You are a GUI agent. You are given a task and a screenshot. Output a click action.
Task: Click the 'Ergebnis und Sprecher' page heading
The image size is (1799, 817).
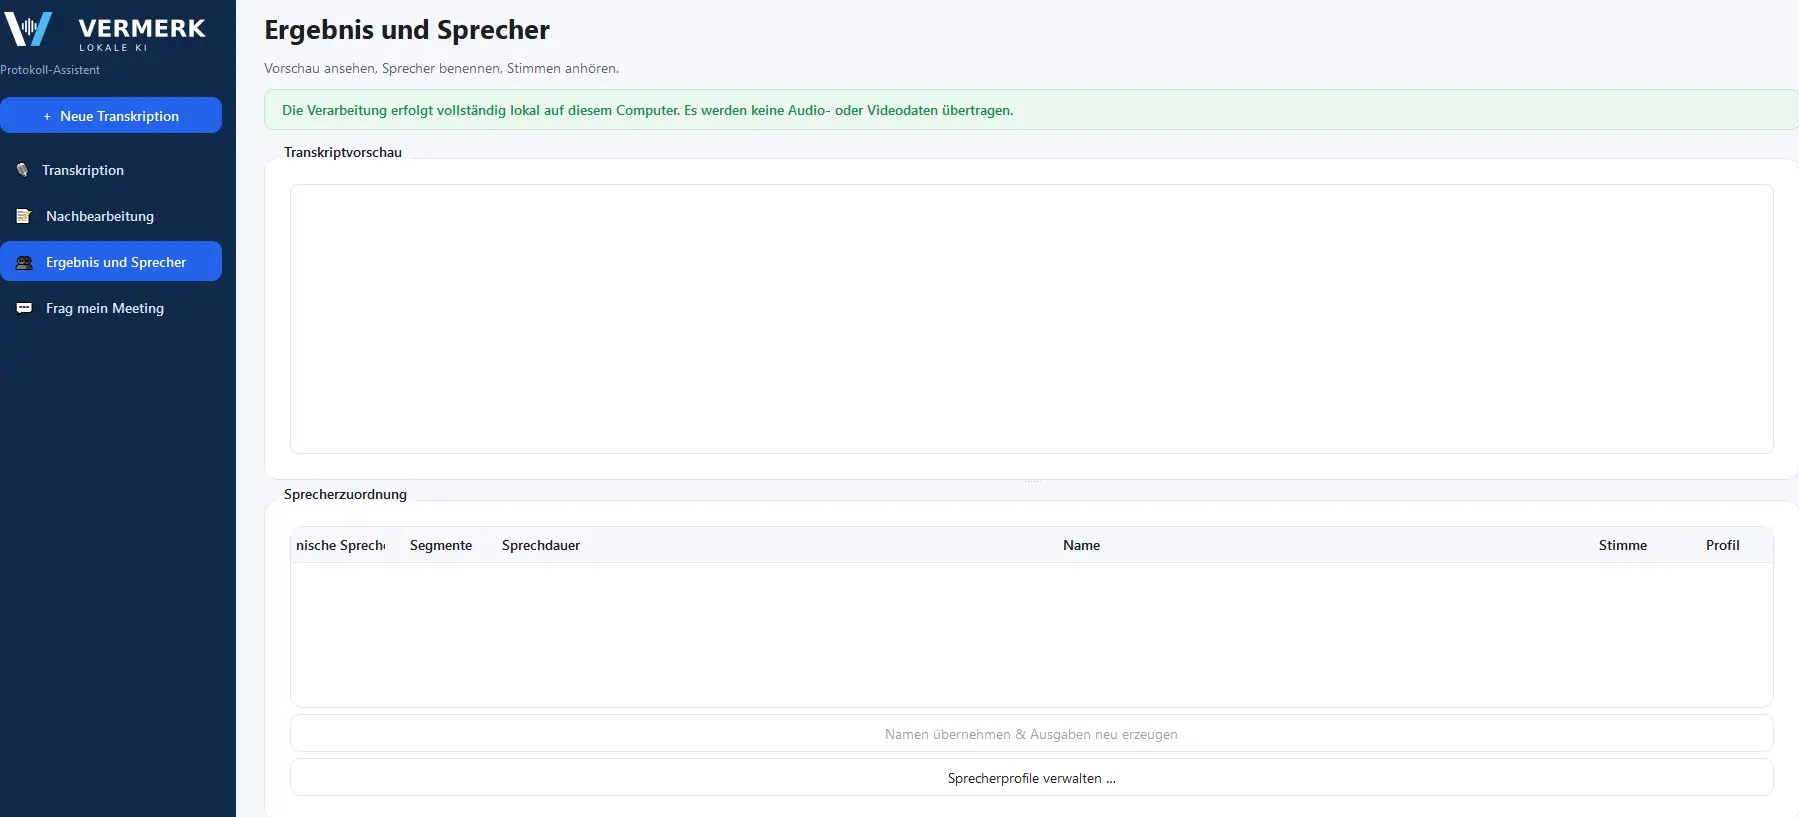407,30
